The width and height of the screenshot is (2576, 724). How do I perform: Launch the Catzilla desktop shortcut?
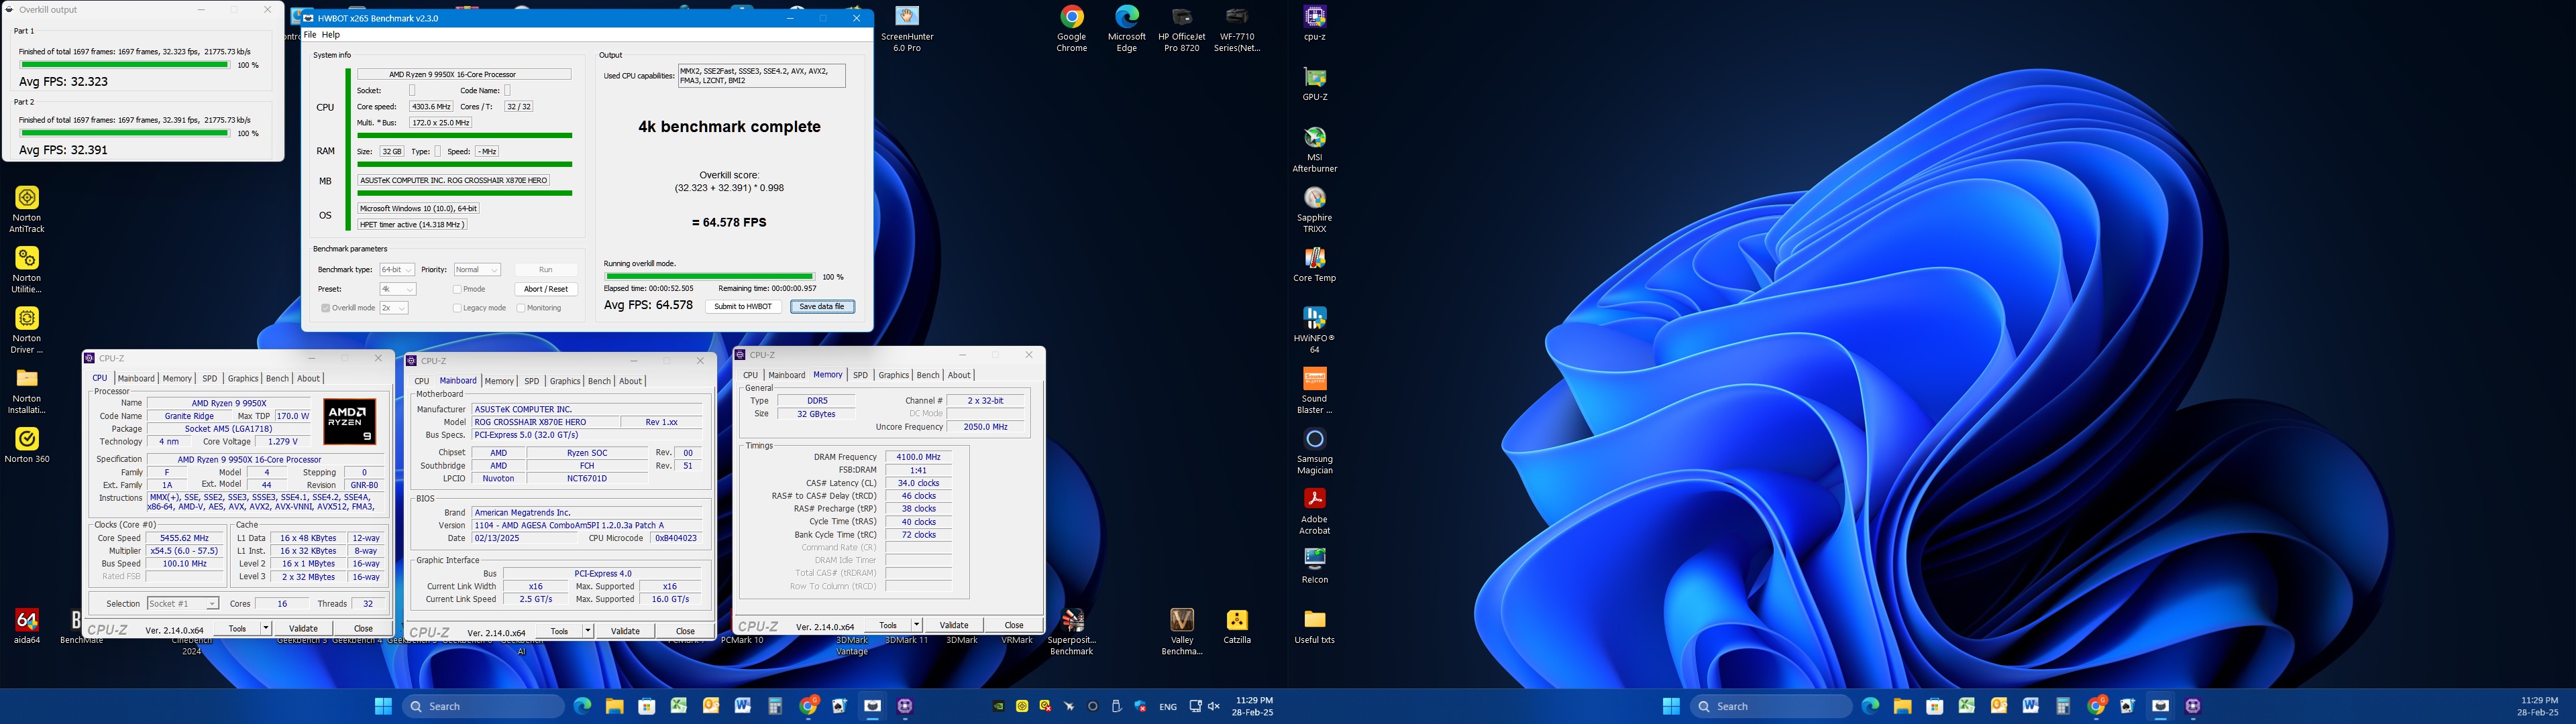[1237, 627]
